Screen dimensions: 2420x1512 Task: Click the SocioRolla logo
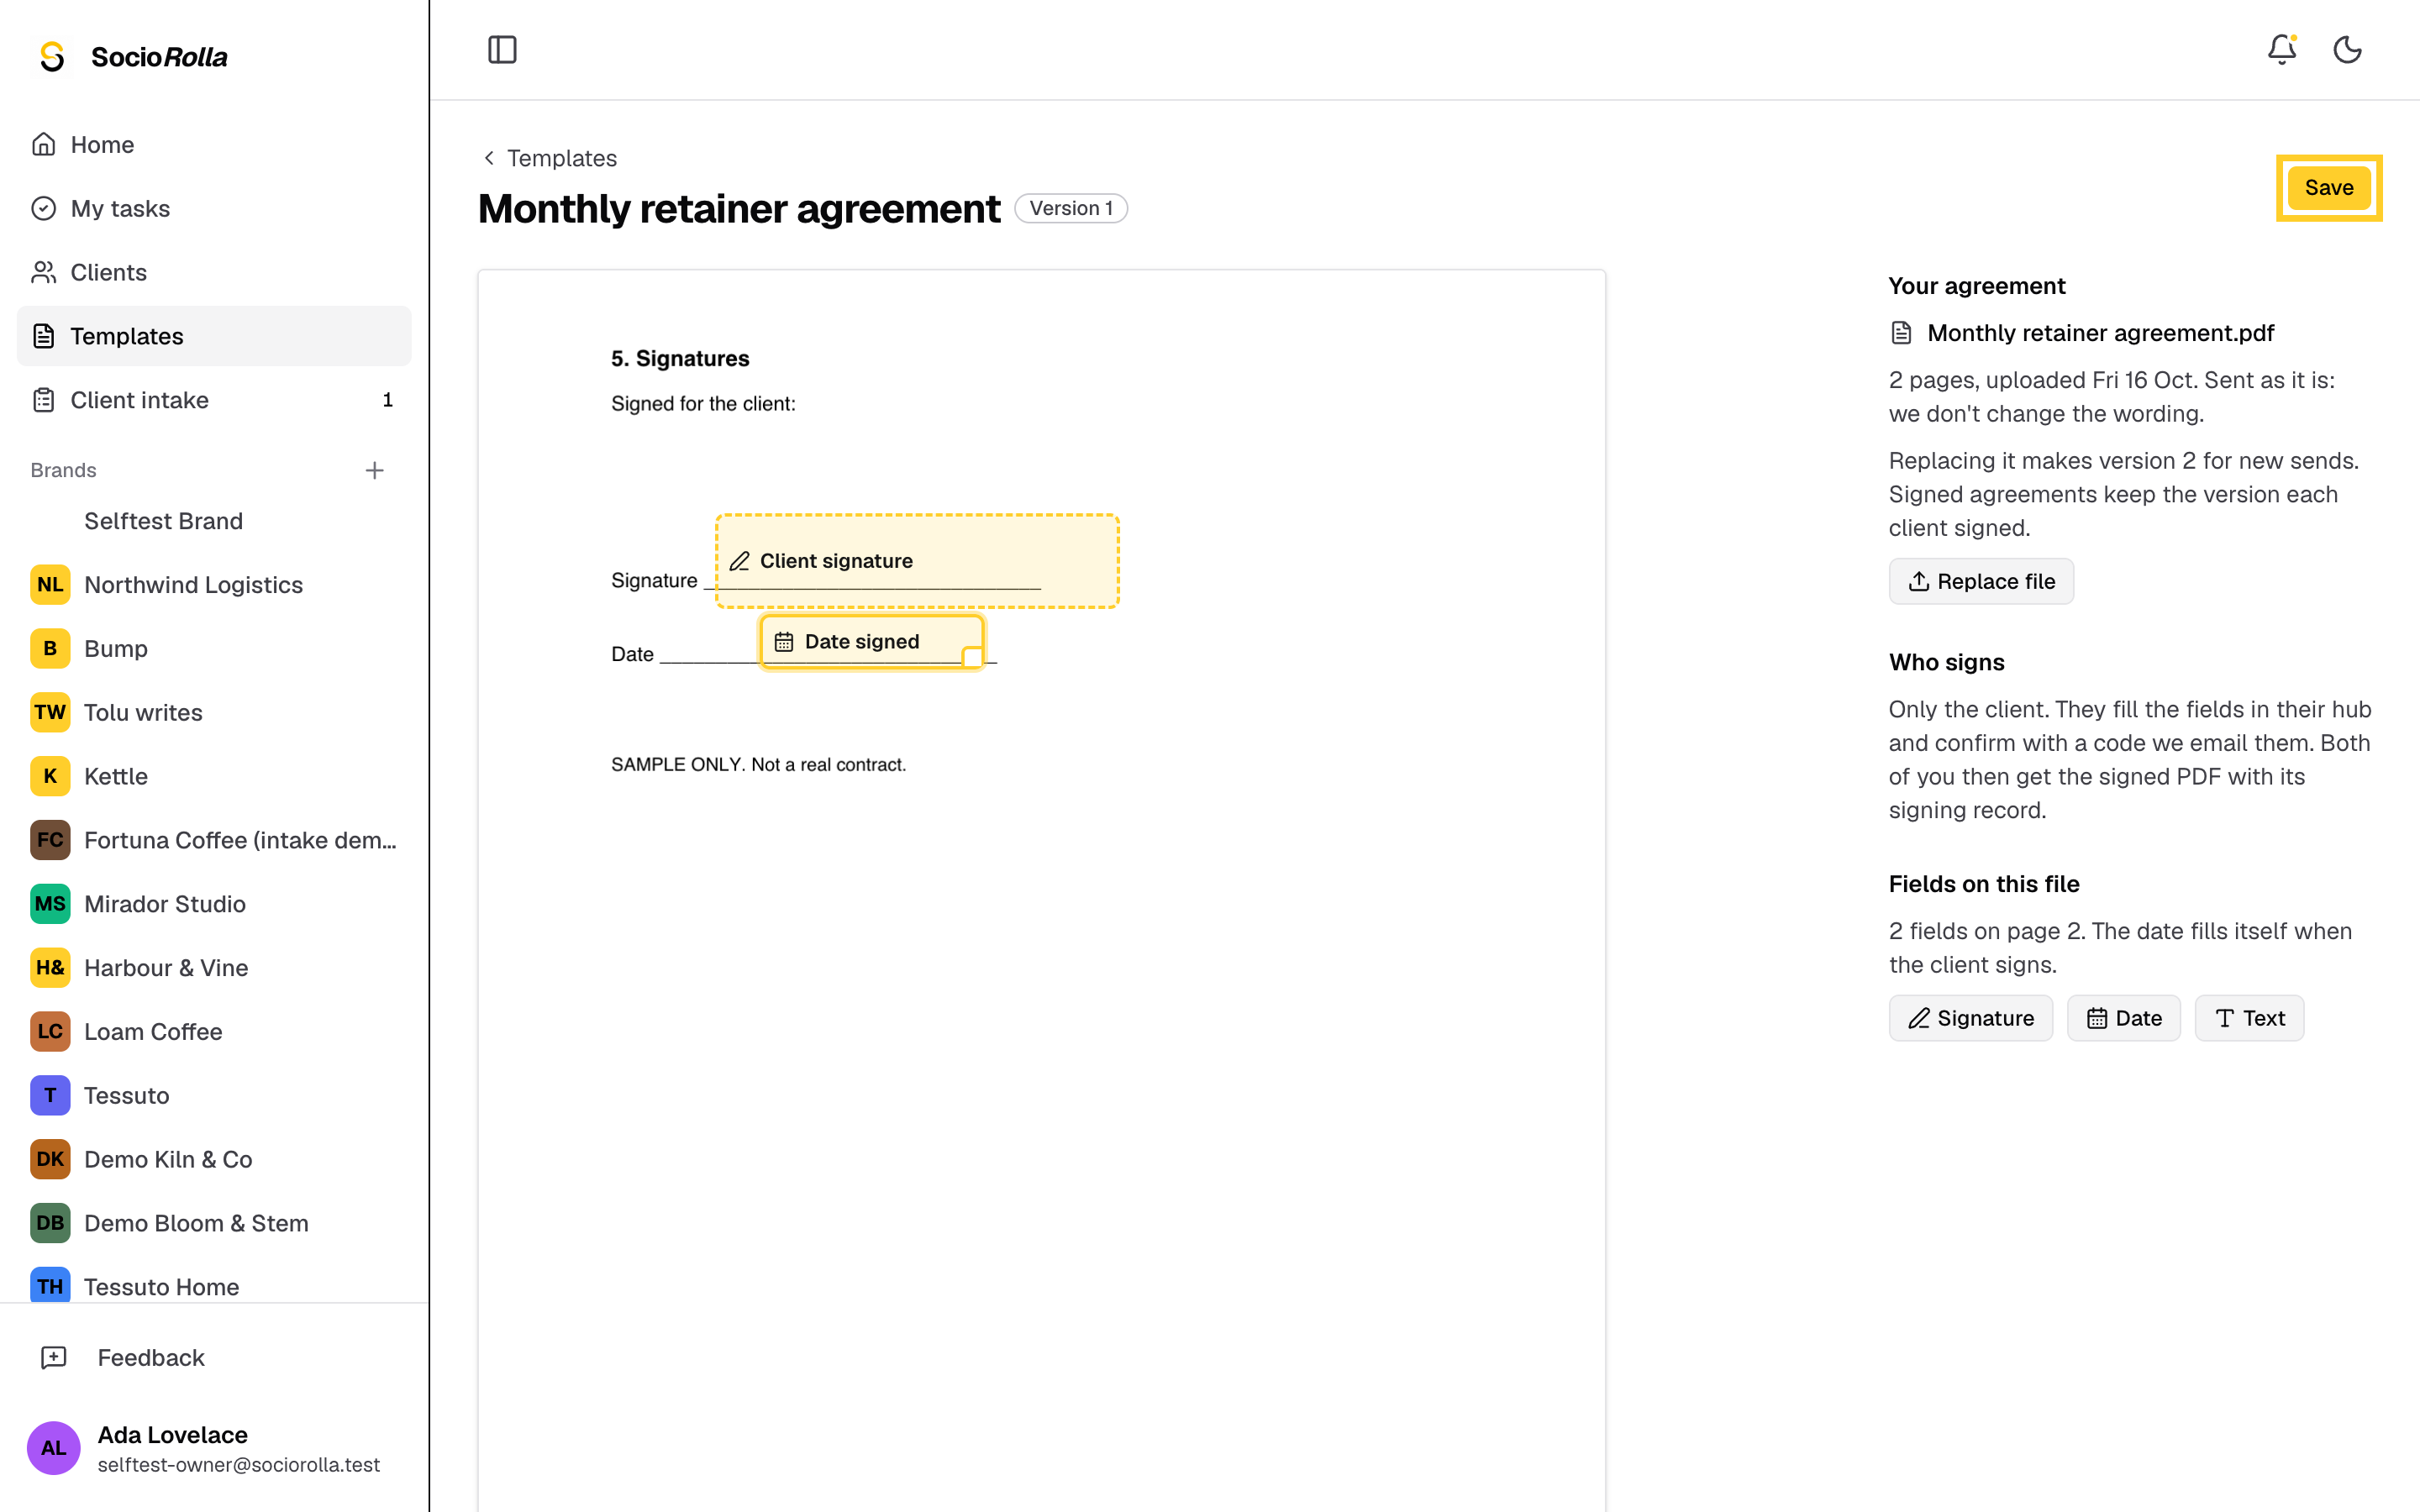[x=133, y=57]
